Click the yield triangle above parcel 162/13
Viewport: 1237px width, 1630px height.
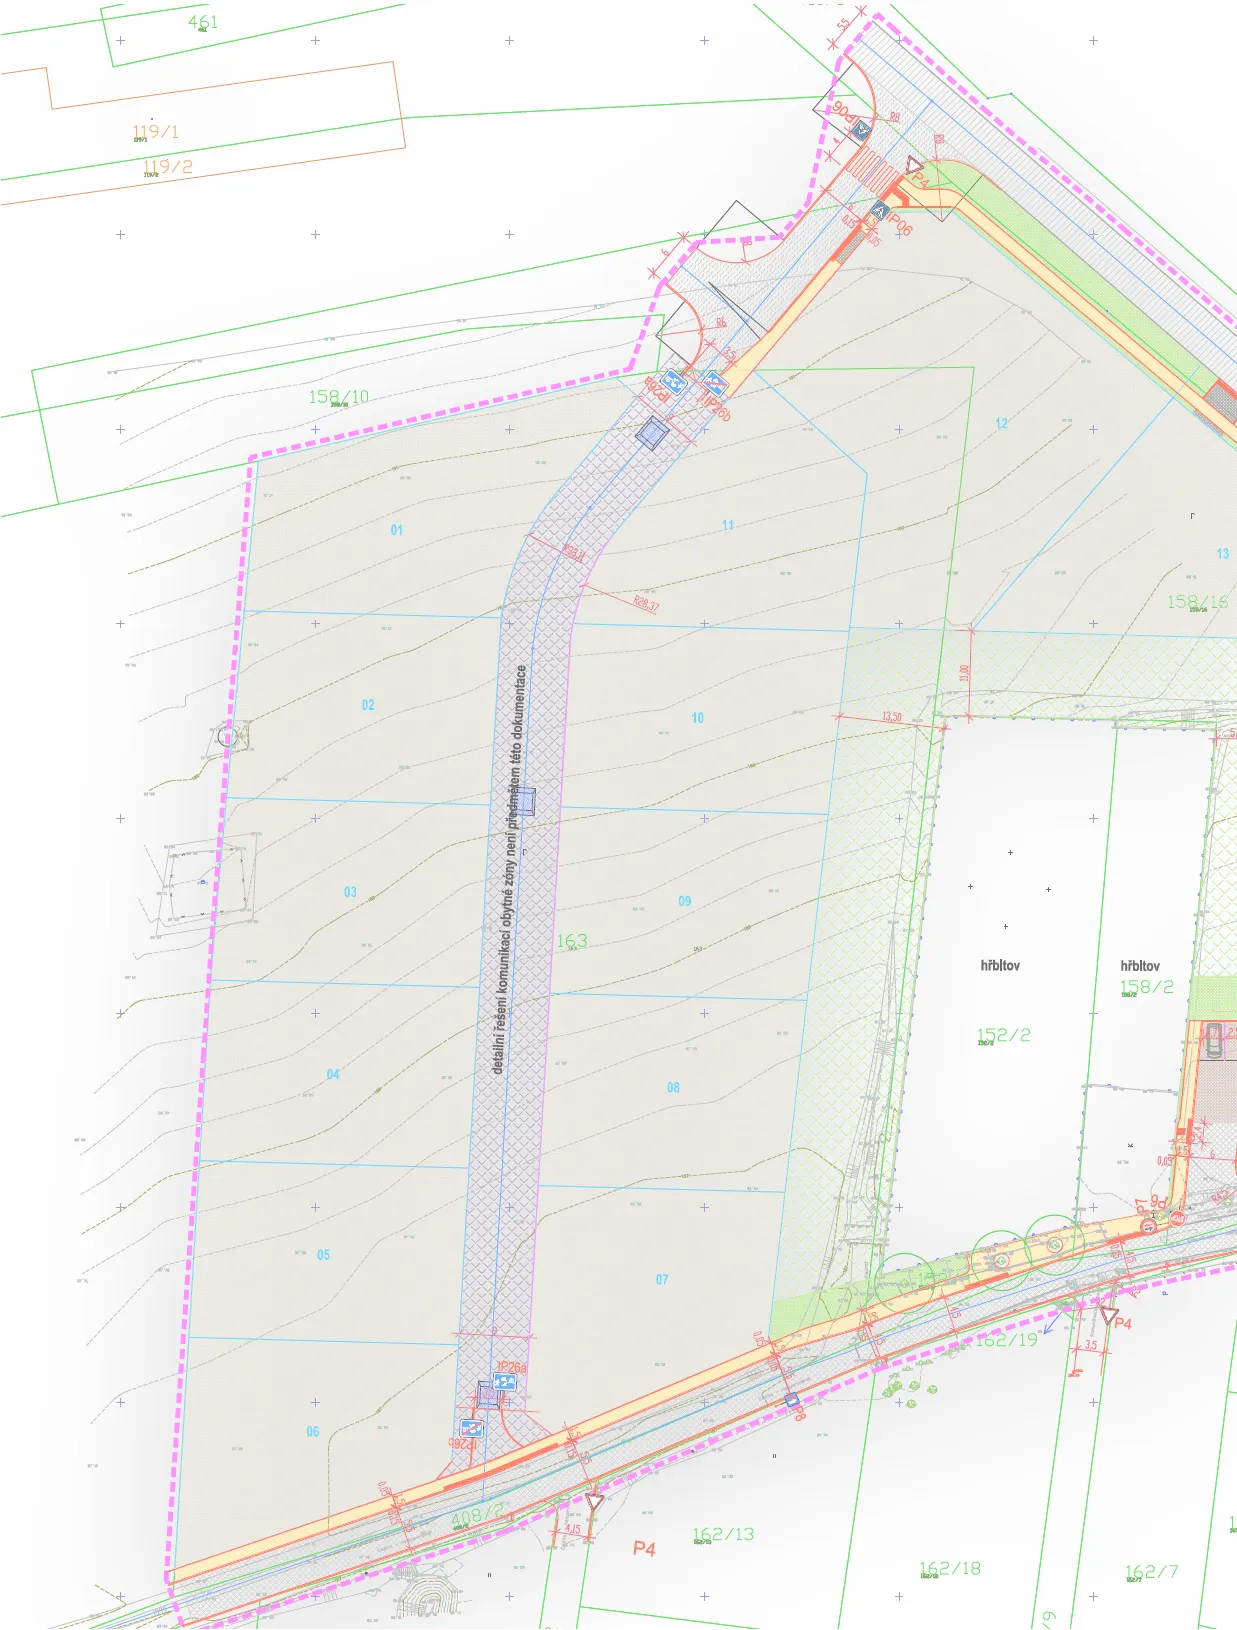[594, 1501]
